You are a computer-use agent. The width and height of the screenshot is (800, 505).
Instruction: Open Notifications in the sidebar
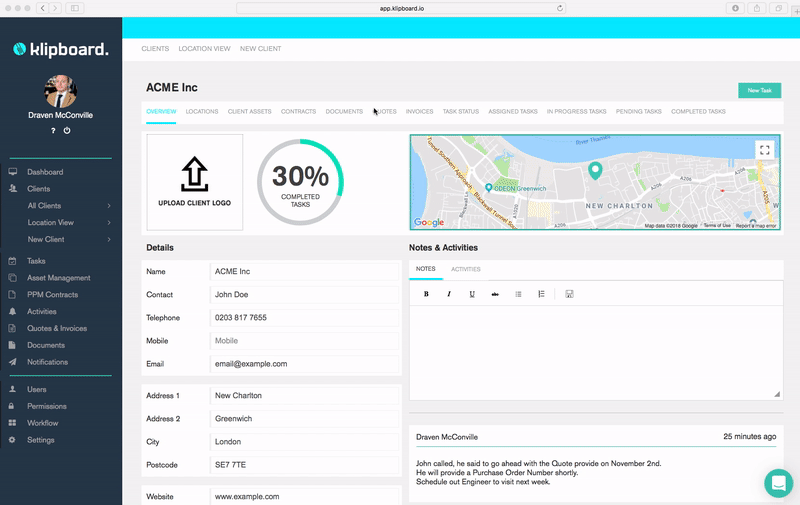[x=47, y=362]
